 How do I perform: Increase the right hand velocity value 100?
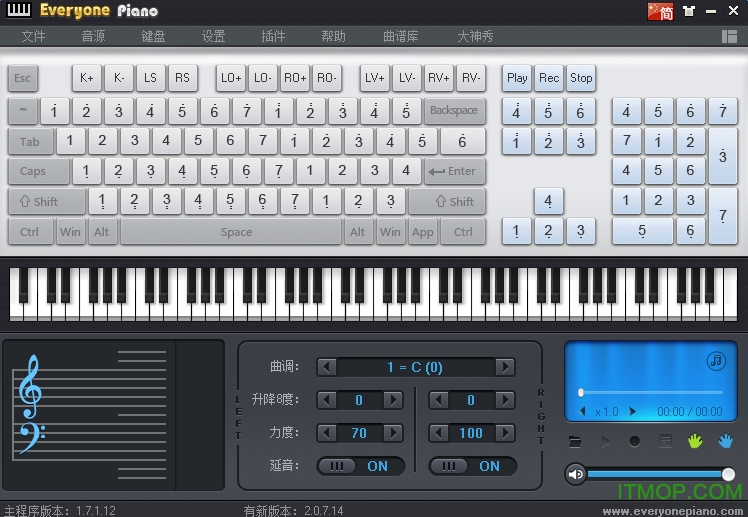pos(505,433)
